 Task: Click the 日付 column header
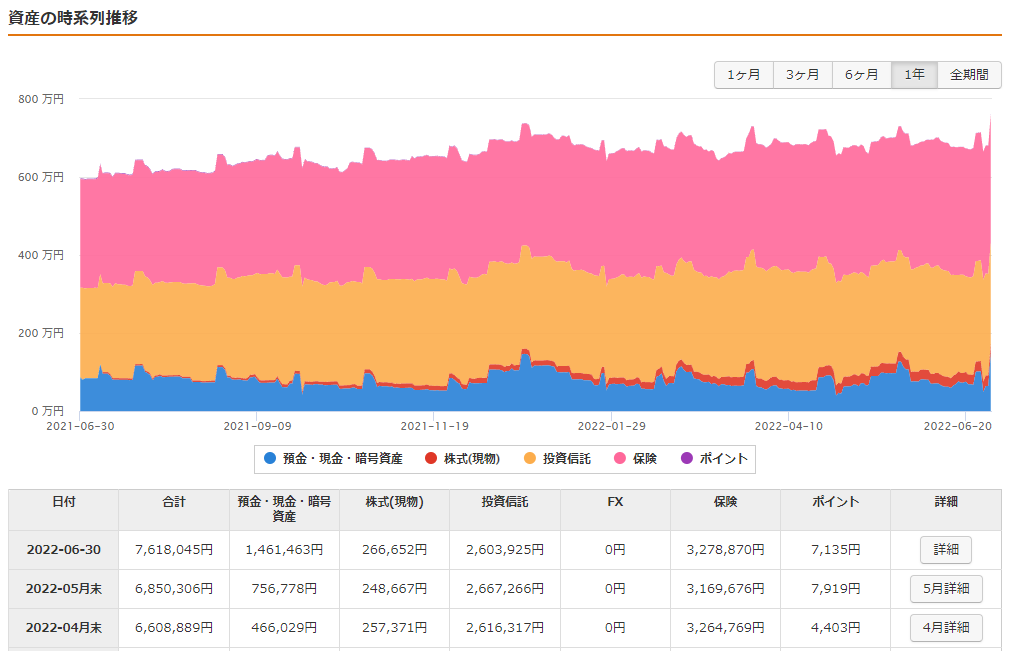click(63, 503)
